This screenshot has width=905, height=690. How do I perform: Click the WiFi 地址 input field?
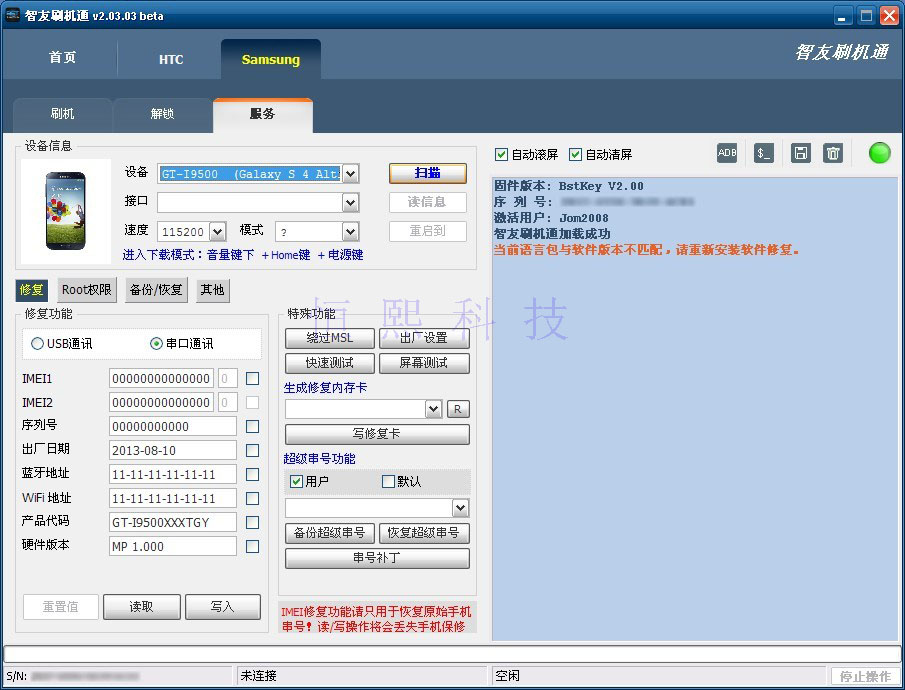[x=173, y=498]
